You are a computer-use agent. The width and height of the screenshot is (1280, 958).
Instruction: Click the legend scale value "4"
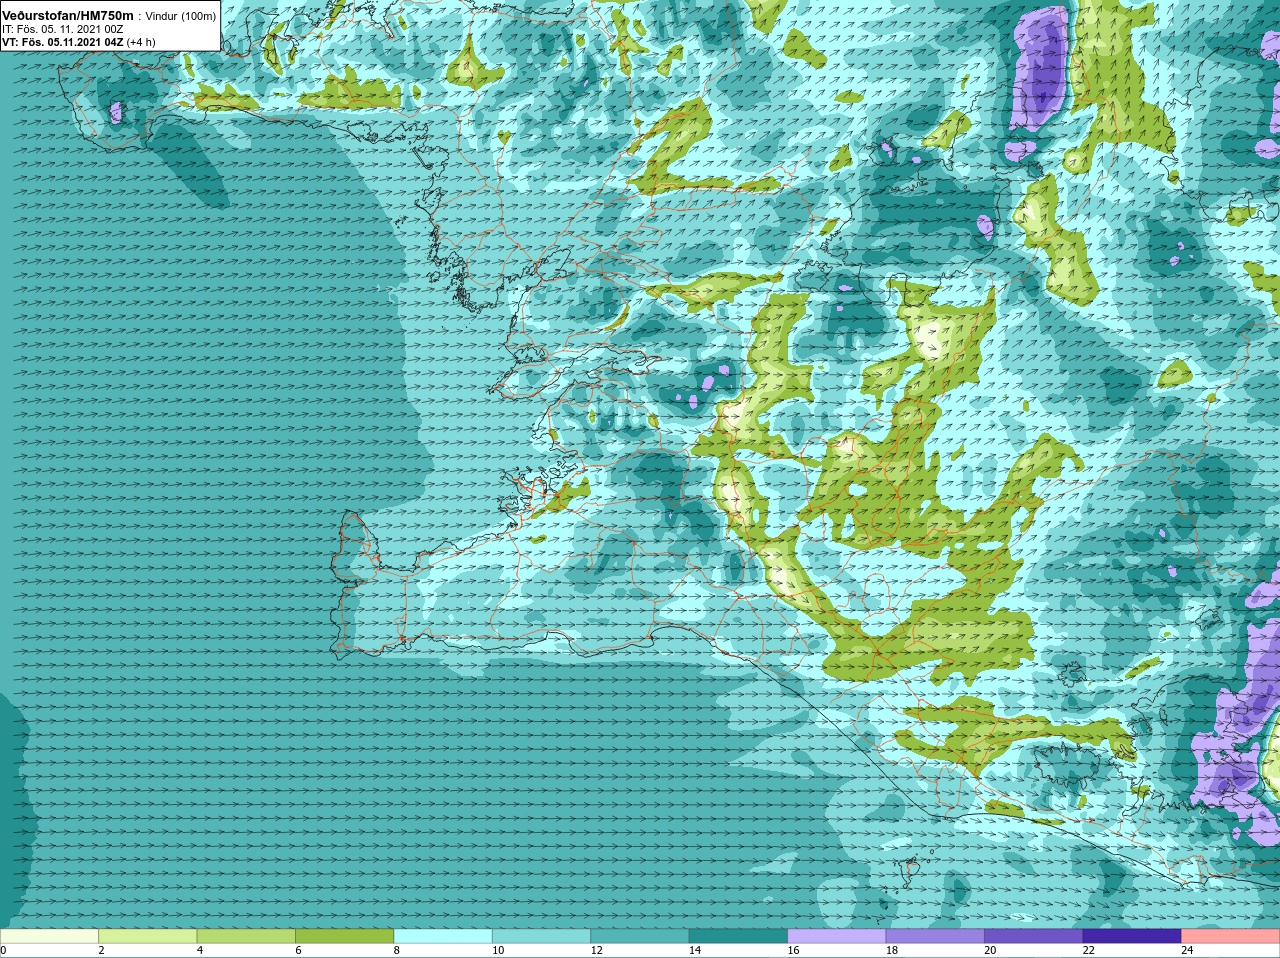point(200,950)
